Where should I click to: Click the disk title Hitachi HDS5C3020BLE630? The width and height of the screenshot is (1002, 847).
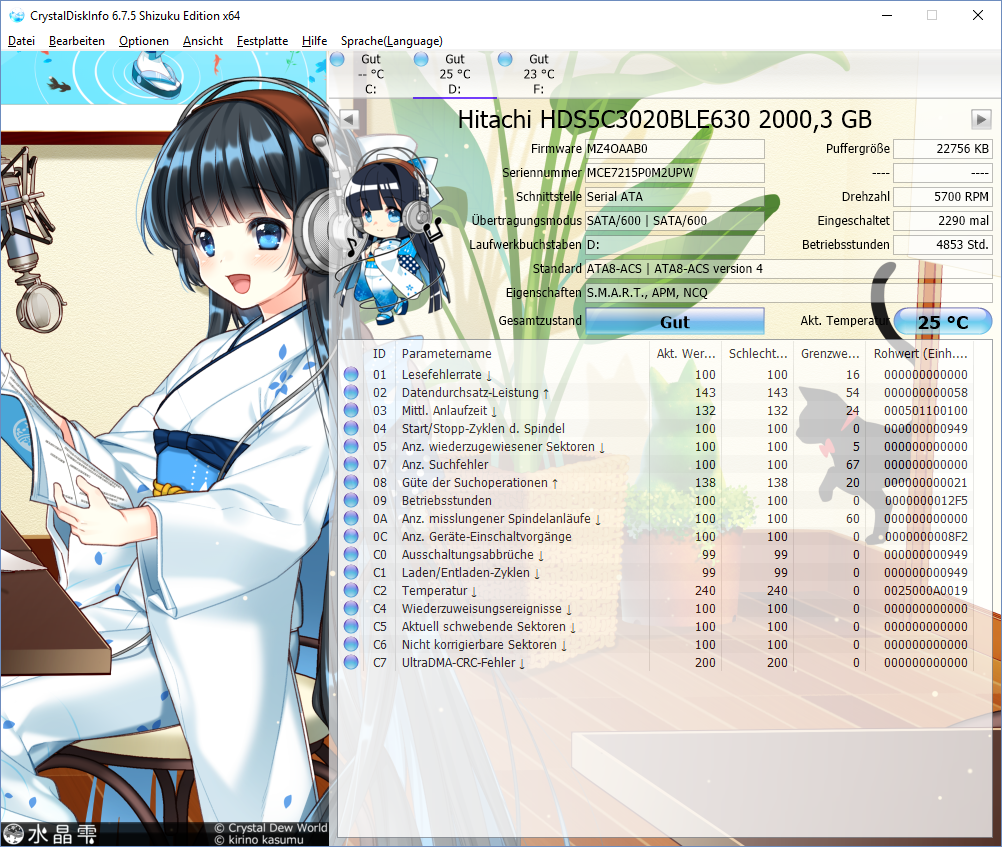point(665,120)
